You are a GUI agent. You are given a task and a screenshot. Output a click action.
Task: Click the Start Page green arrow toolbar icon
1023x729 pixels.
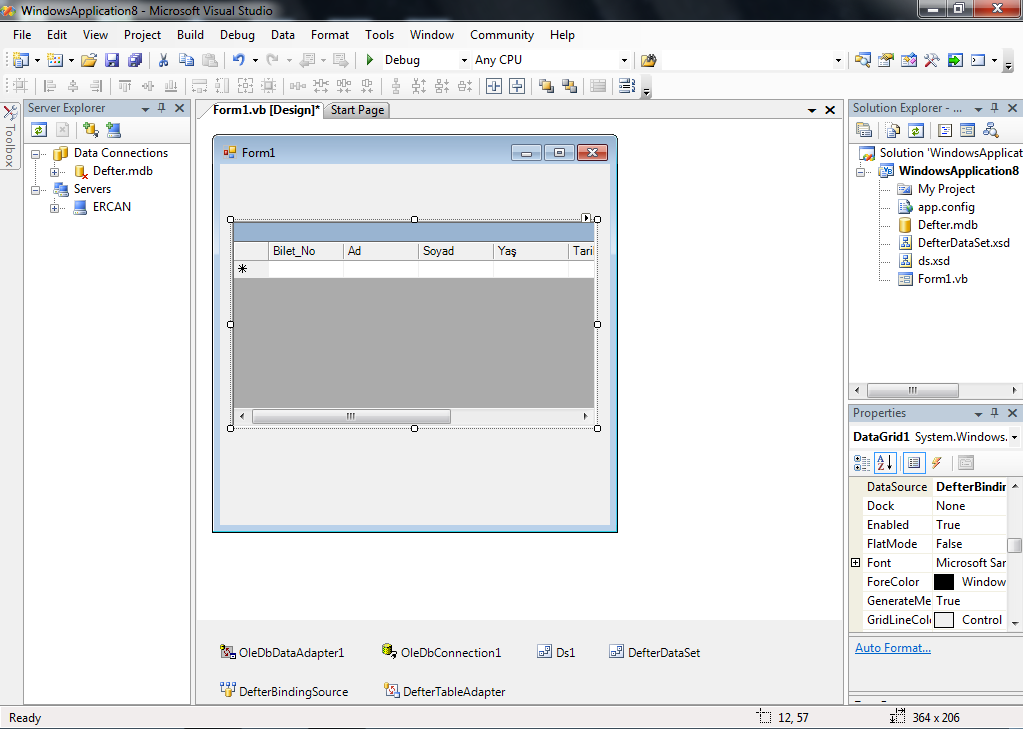coord(954,60)
